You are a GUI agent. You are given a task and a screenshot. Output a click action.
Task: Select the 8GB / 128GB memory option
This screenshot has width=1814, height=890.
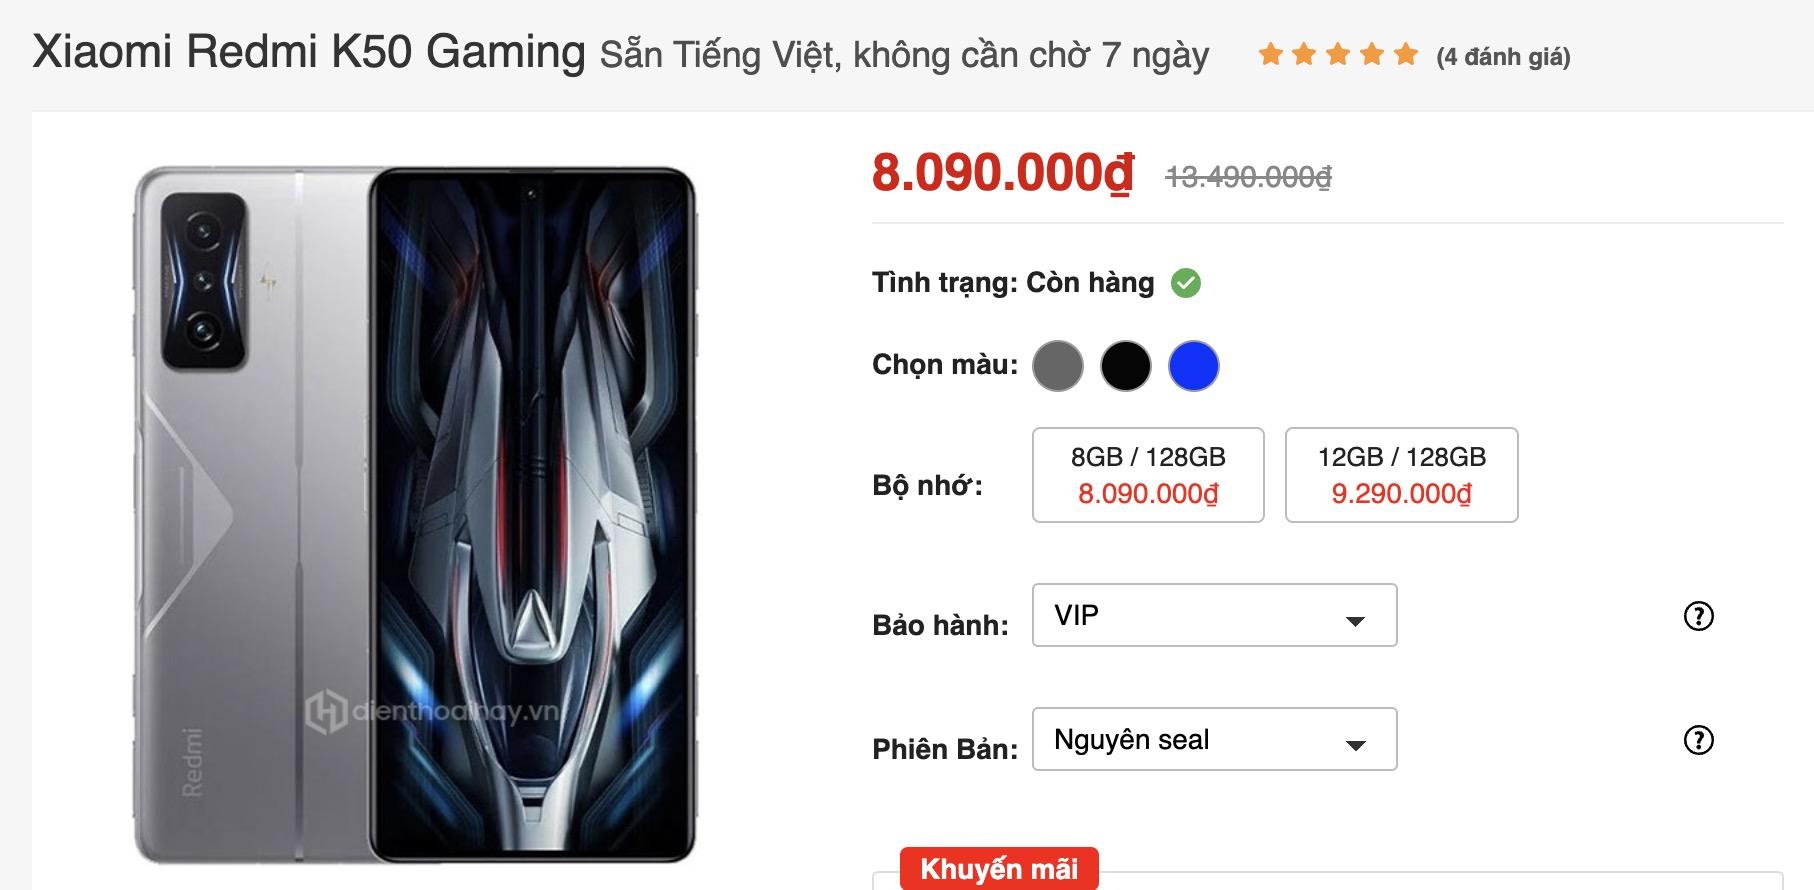[1148, 475]
